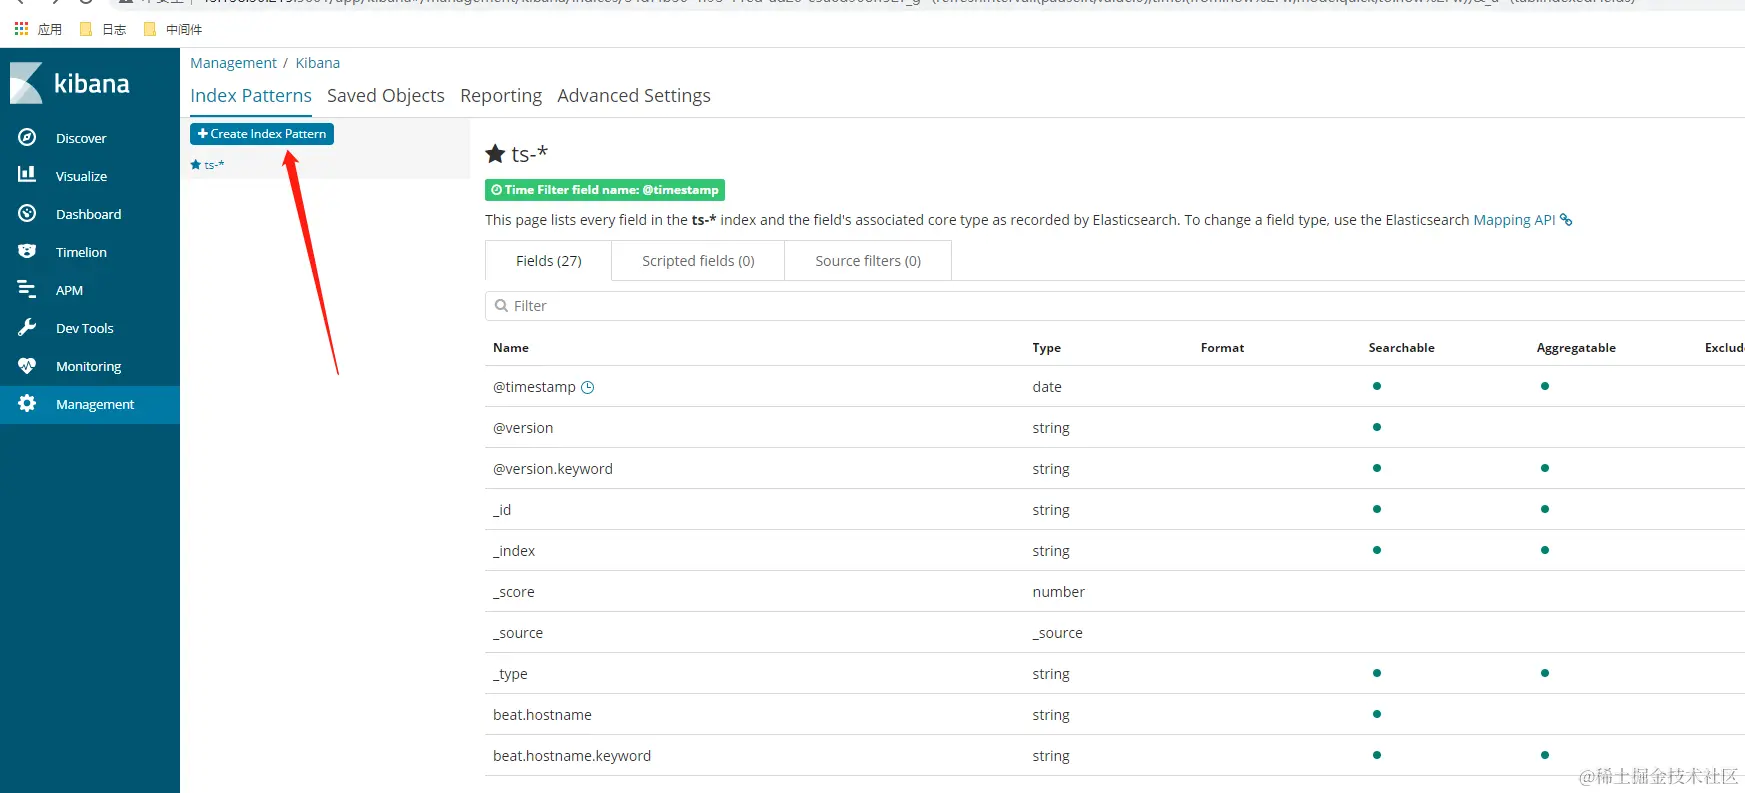Open Dev Tools in sidebar menu
This screenshot has height=793, width=1745.
pyautogui.click(x=84, y=328)
